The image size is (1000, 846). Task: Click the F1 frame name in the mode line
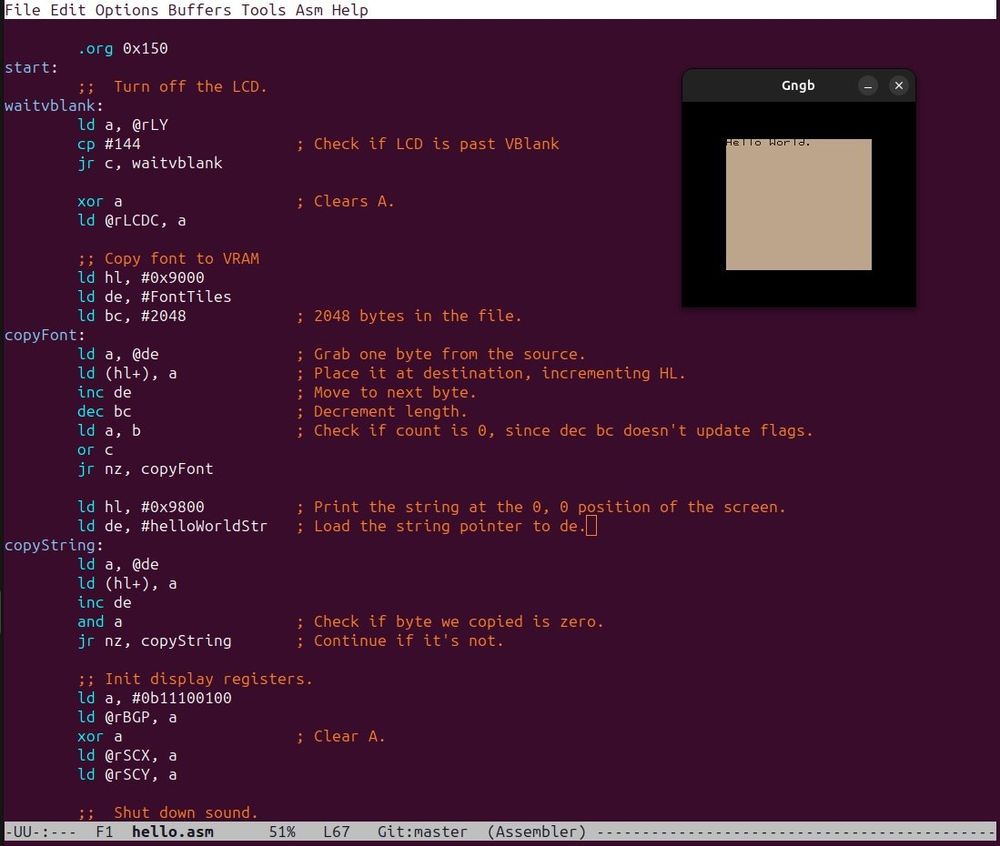tap(104, 831)
